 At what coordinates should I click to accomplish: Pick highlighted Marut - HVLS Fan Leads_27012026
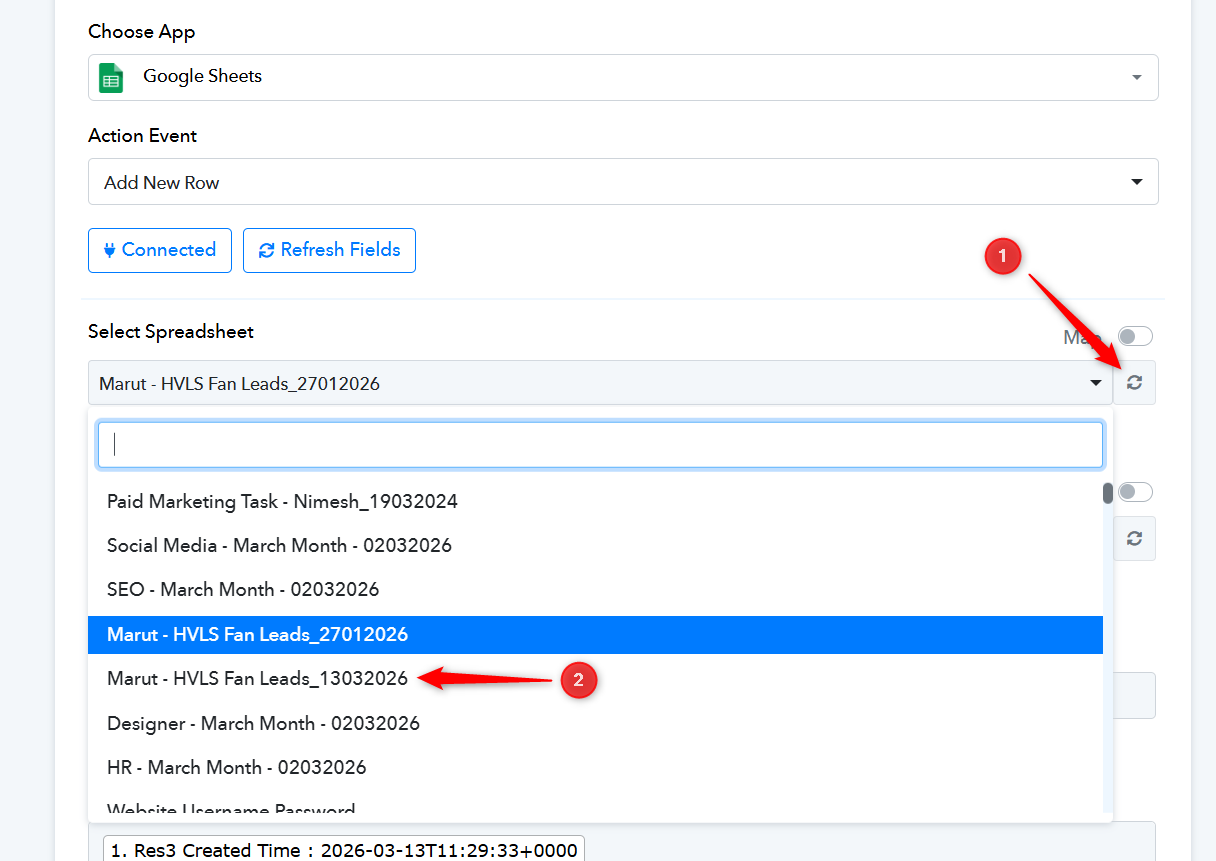257,635
